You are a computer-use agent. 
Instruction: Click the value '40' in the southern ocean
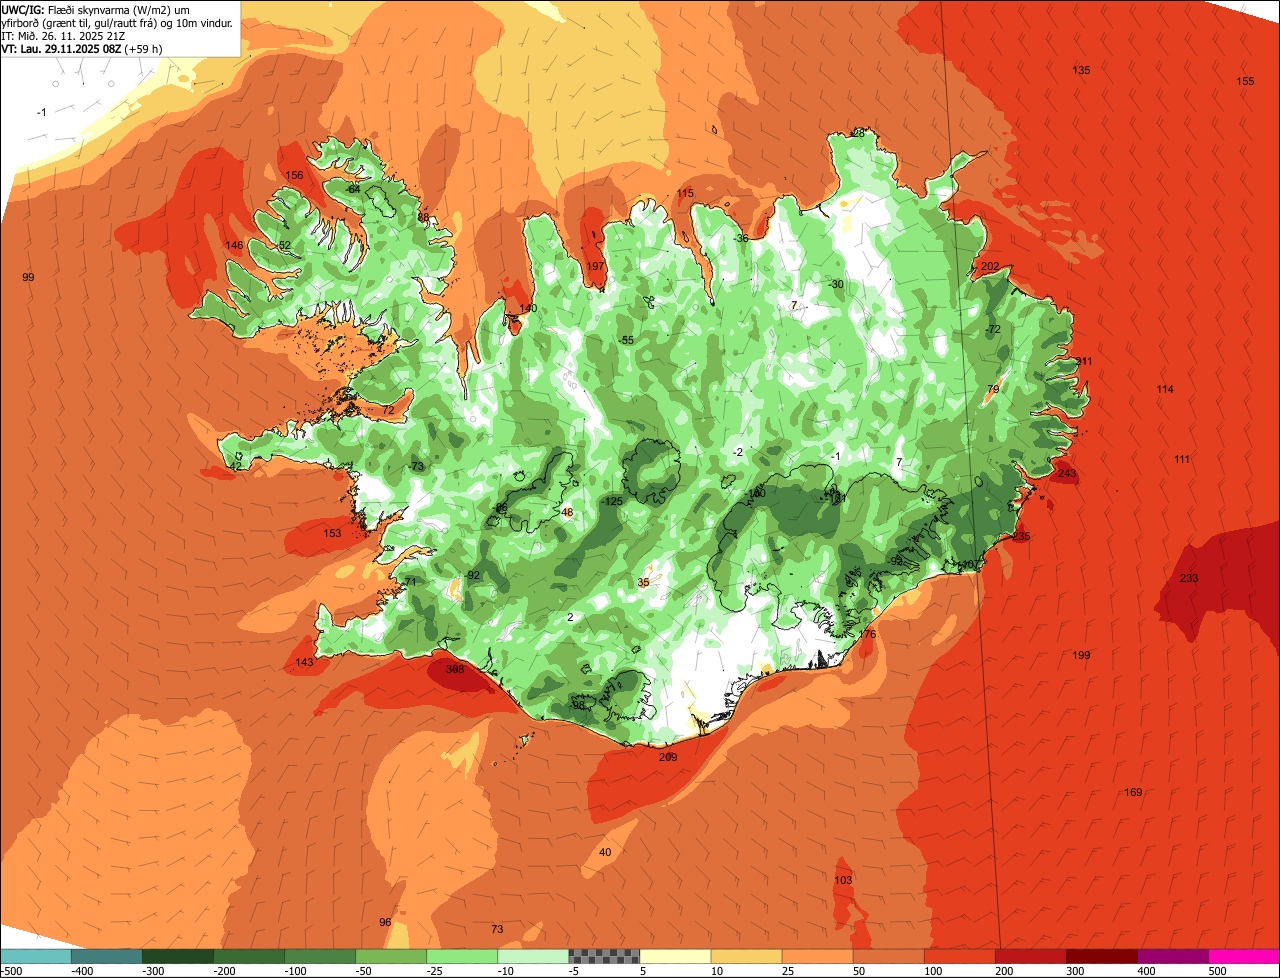[605, 852]
